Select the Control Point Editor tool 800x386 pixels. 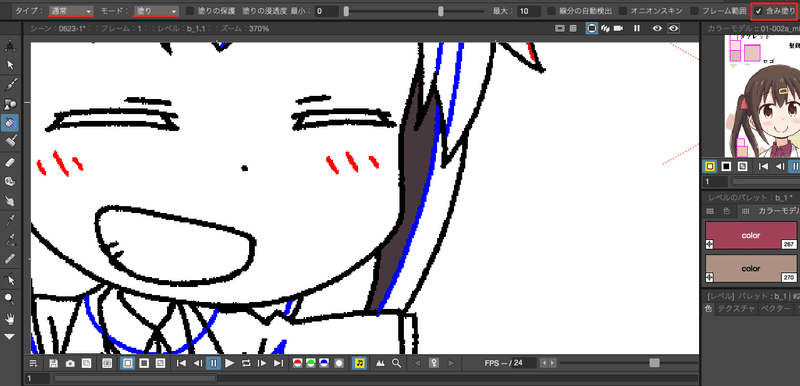tap(10, 279)
